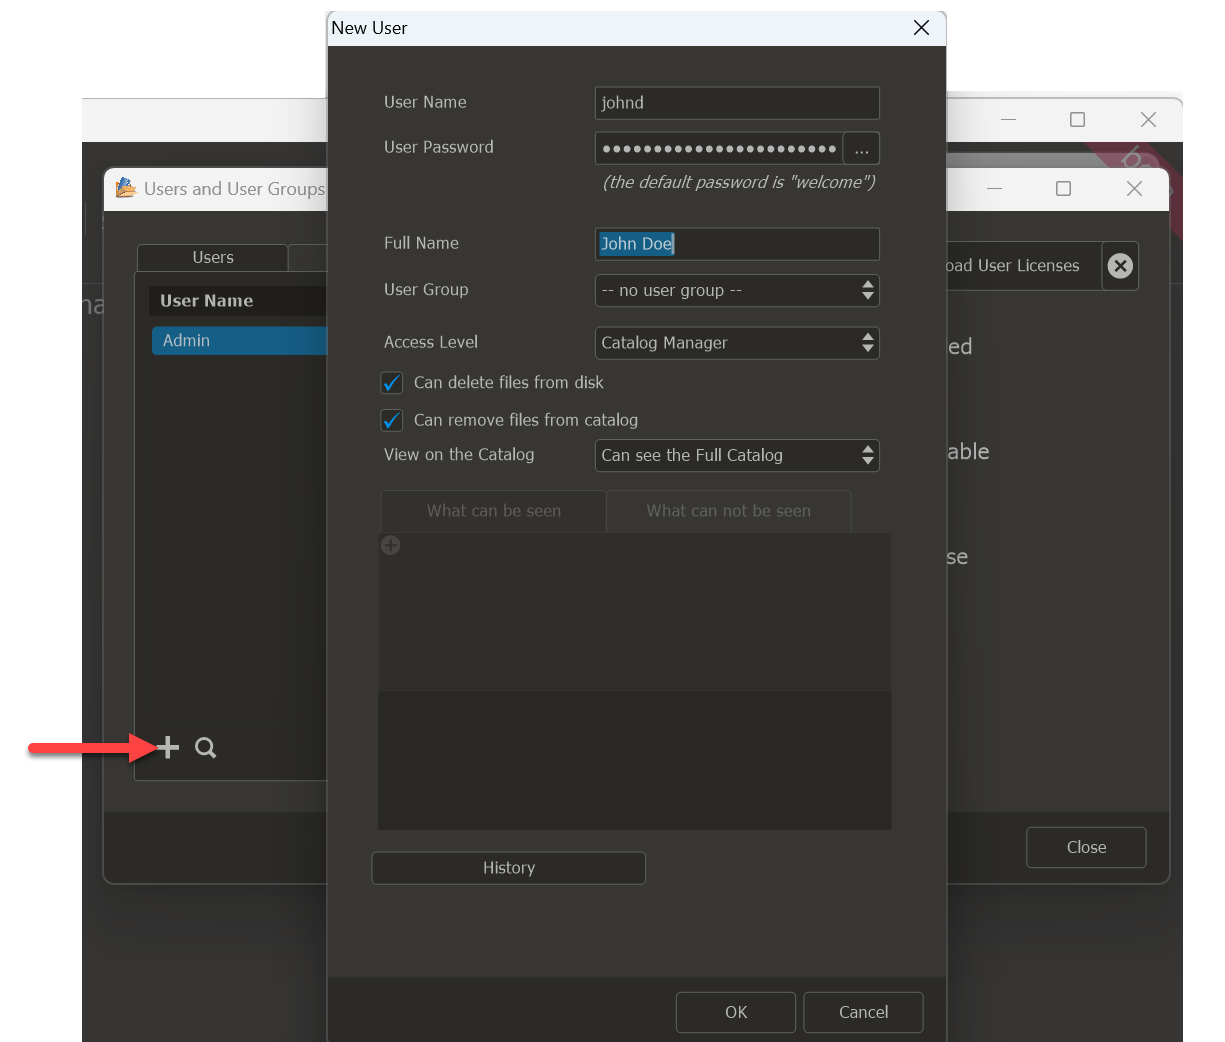Viewport: 1225px width, 1042px height.
Task: Add a new user with plus icon
Action: pos(168,747)
